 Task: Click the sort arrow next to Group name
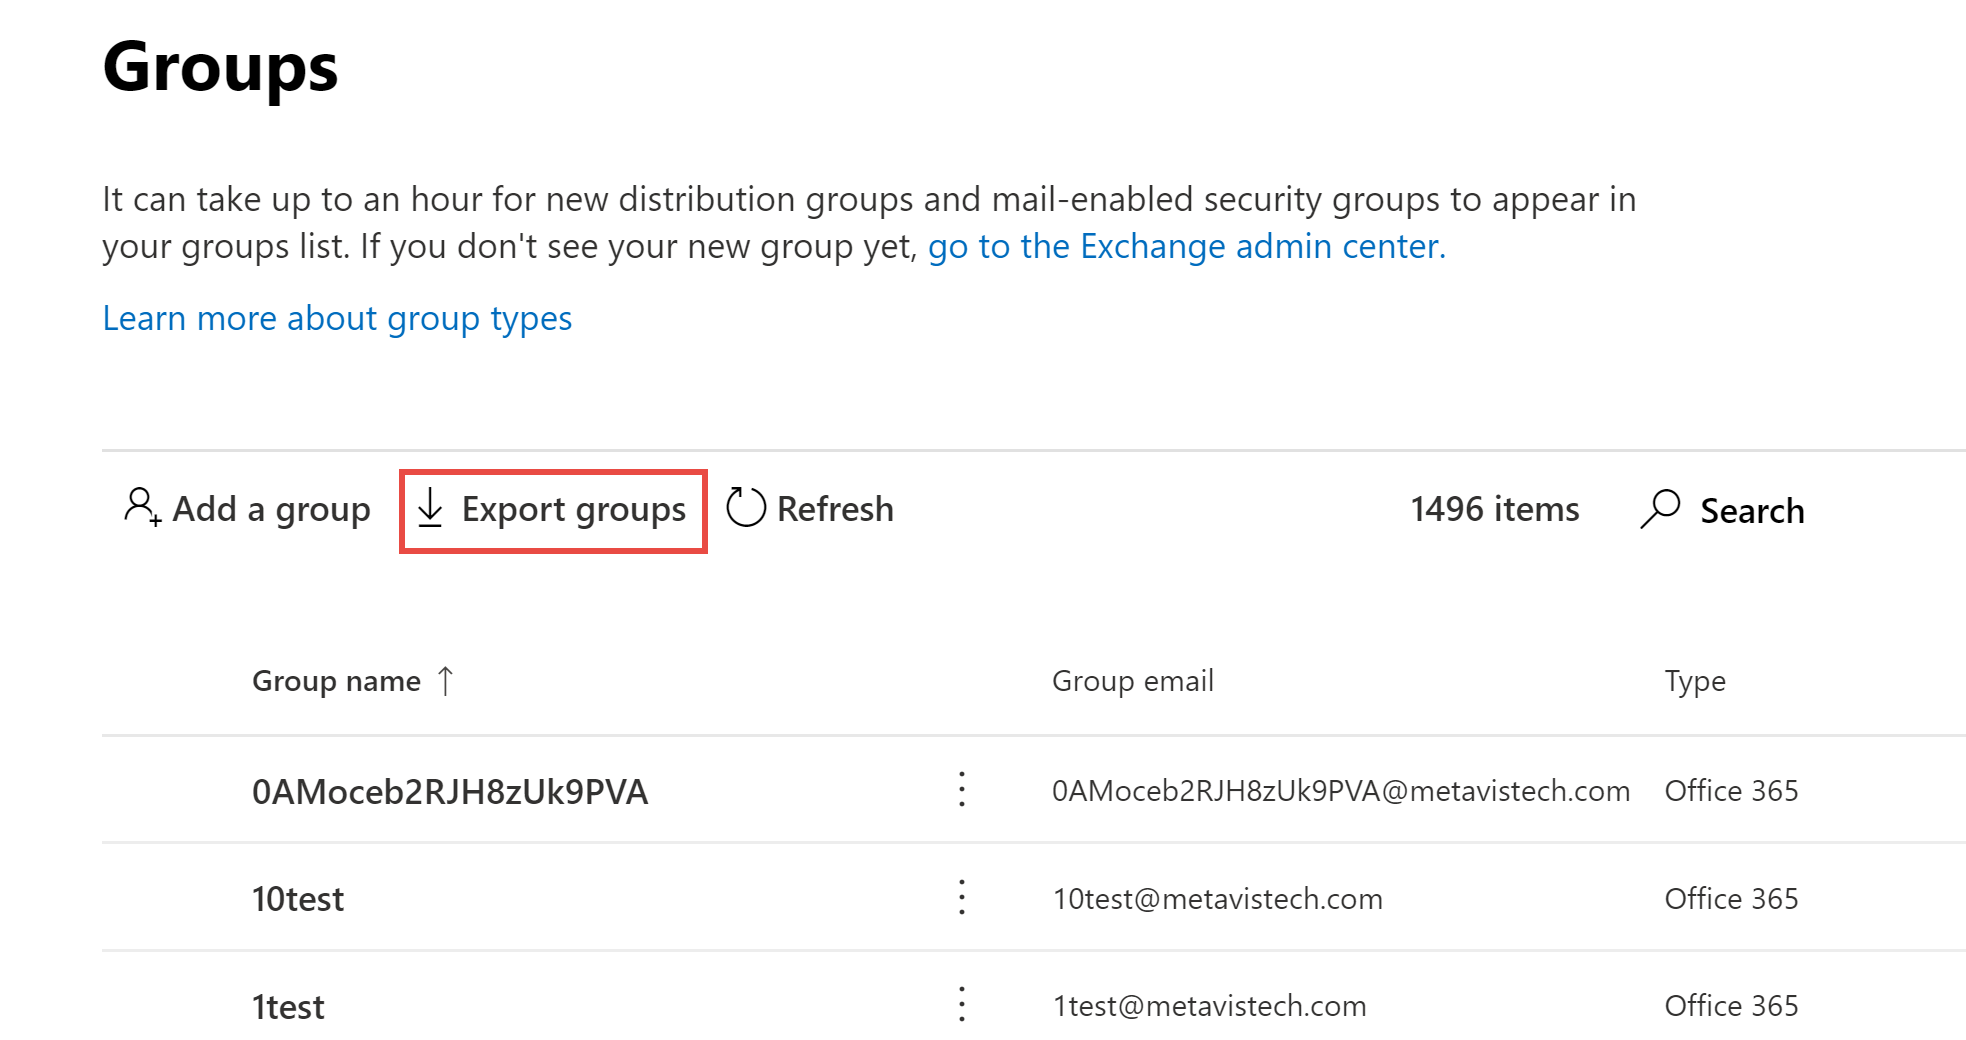pyautogui.click(x=447, y=681)
